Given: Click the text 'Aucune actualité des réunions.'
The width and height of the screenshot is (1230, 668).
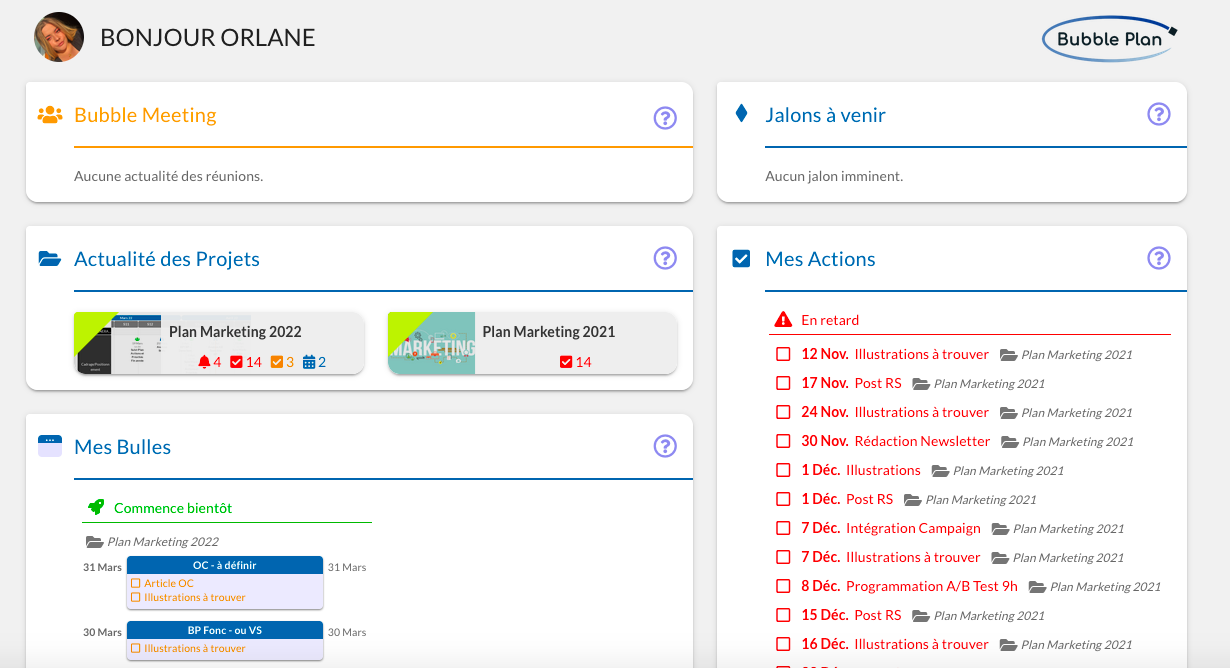Looking at the screenshot, I should point(168,176).
